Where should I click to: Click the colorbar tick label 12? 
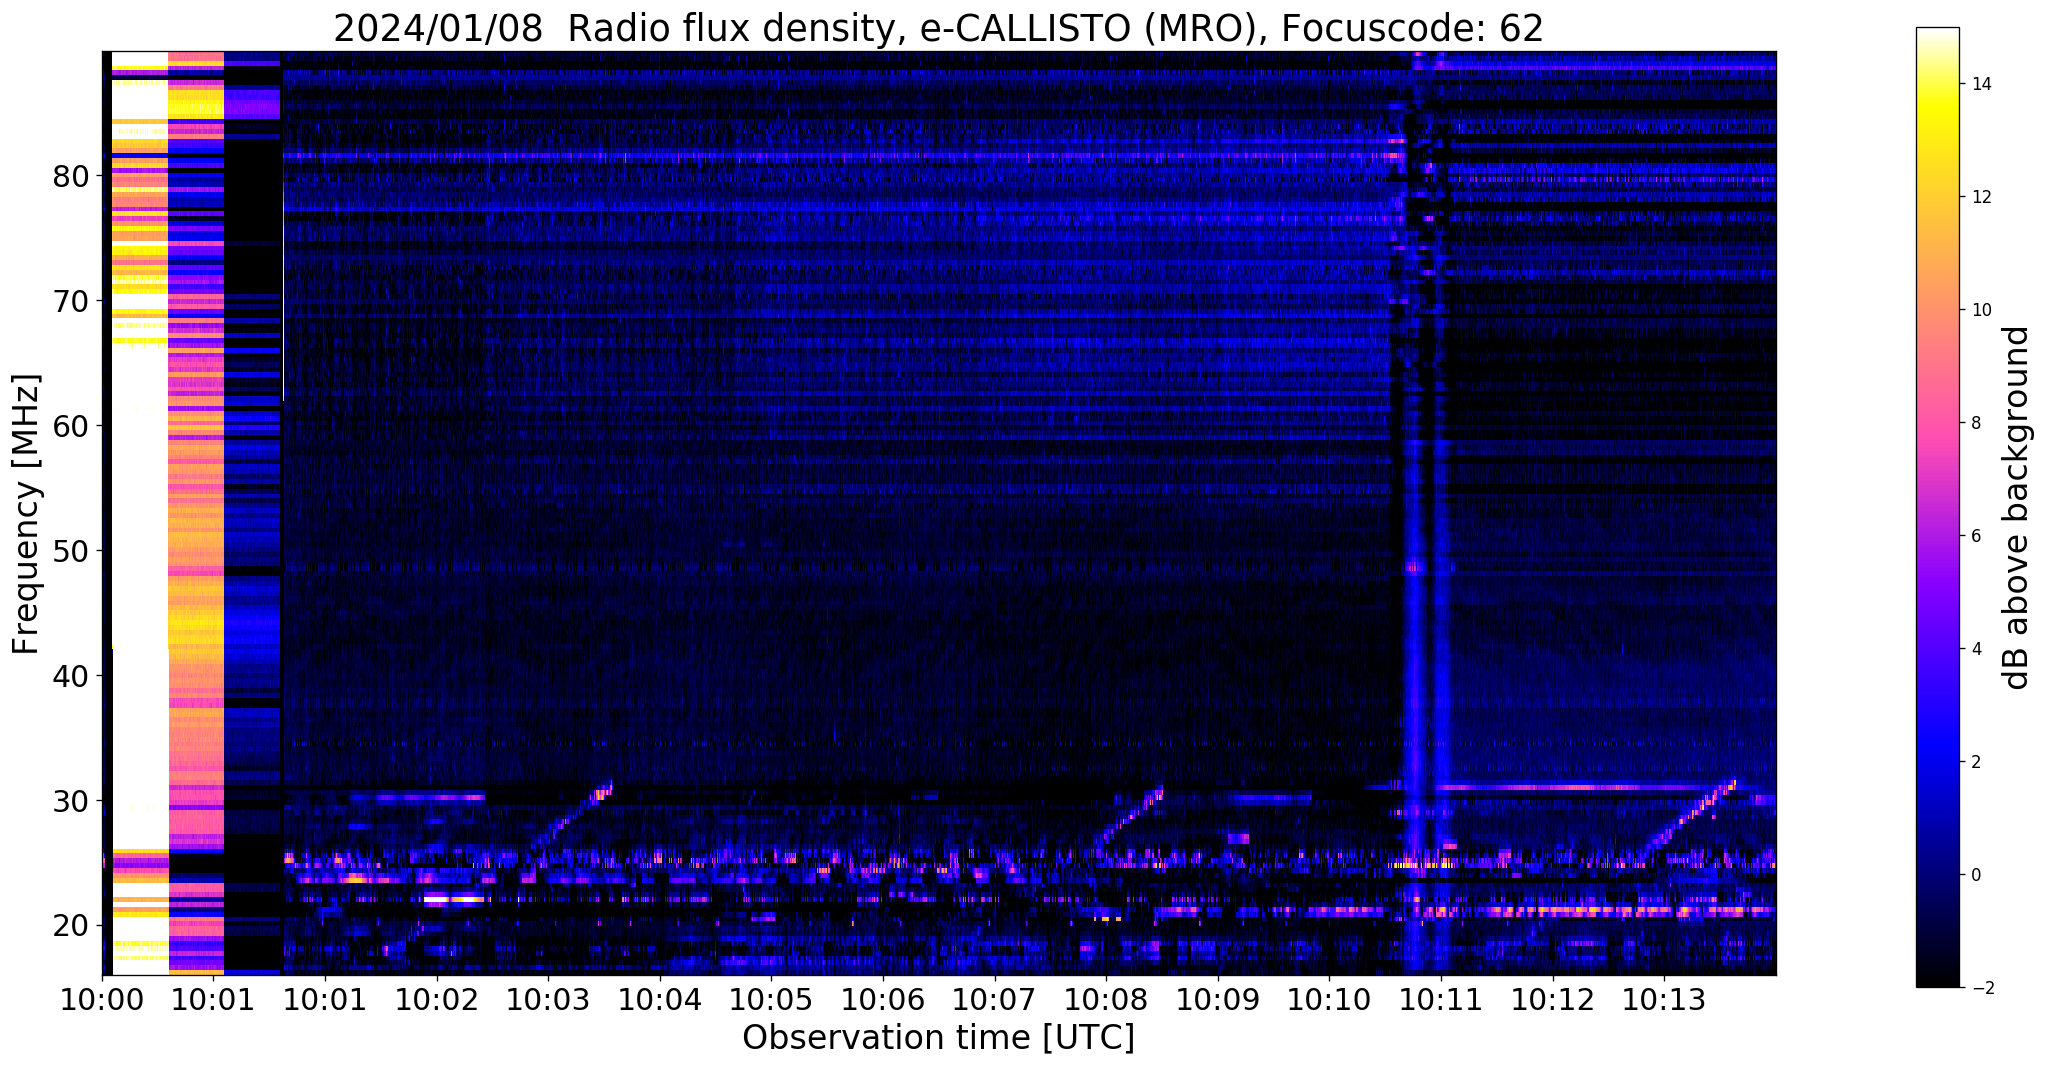click(x=1980, y=197)
